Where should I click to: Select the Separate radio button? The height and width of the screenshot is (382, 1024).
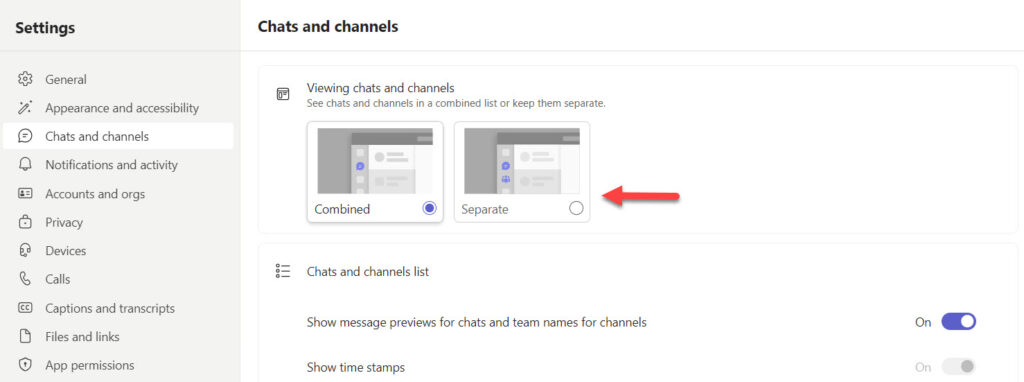point(576,208)
